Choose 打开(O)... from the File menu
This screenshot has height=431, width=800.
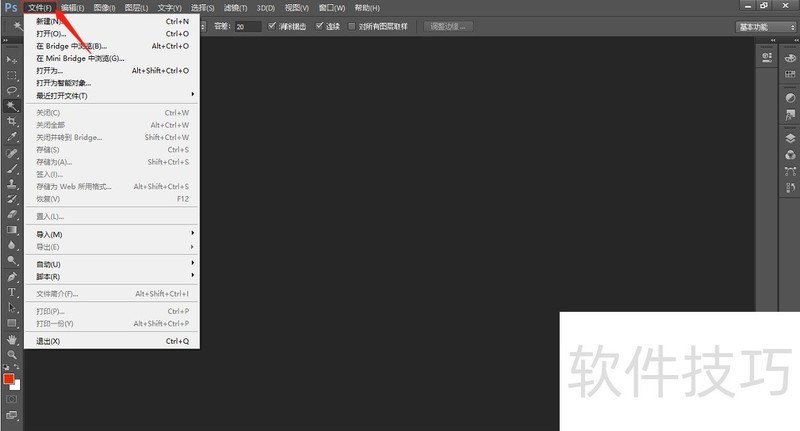111,33
